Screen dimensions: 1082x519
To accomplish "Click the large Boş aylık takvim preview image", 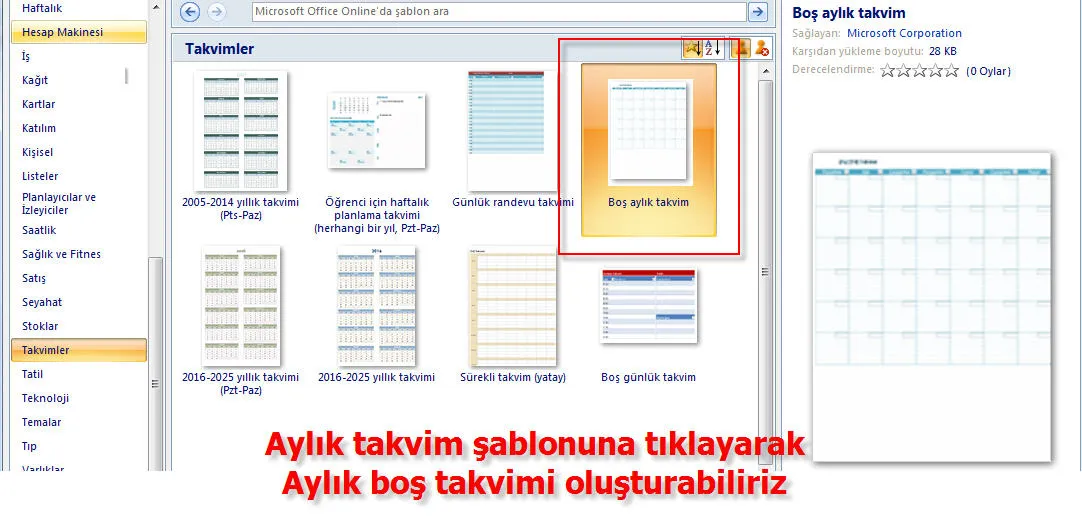I will (931, 307).
